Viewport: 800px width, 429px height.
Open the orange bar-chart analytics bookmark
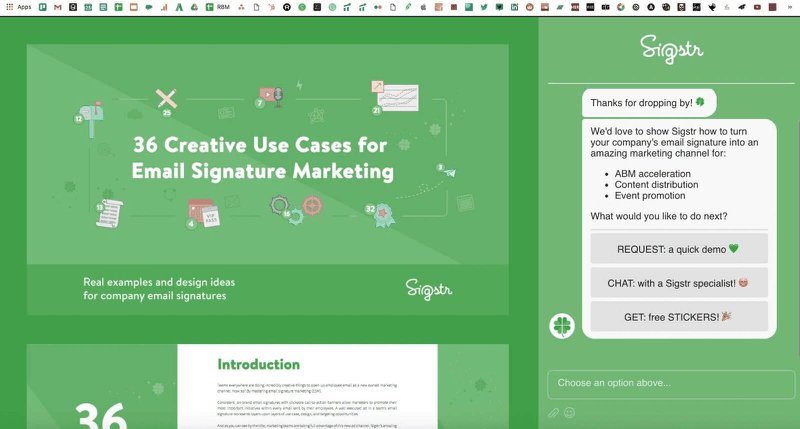(x=164, y=7)
